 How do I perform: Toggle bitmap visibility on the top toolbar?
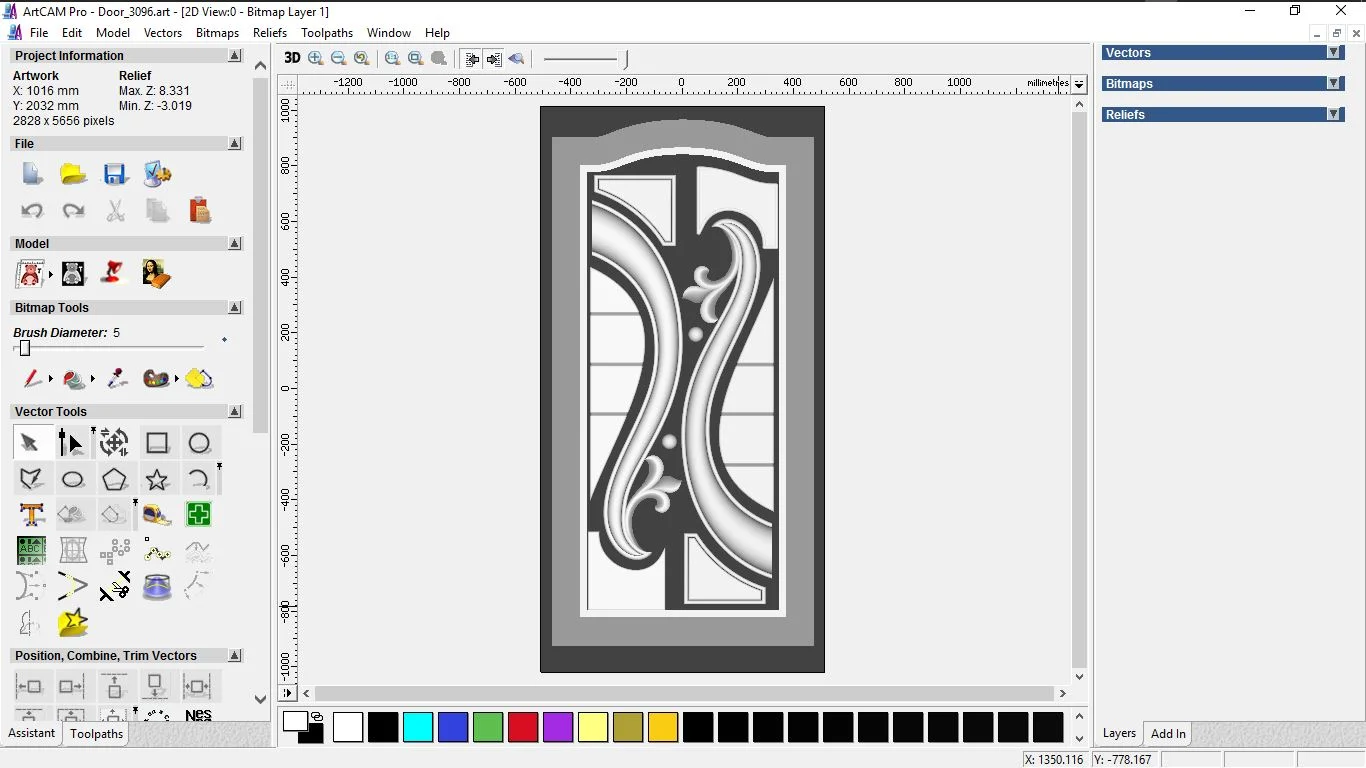click(470, 58)
